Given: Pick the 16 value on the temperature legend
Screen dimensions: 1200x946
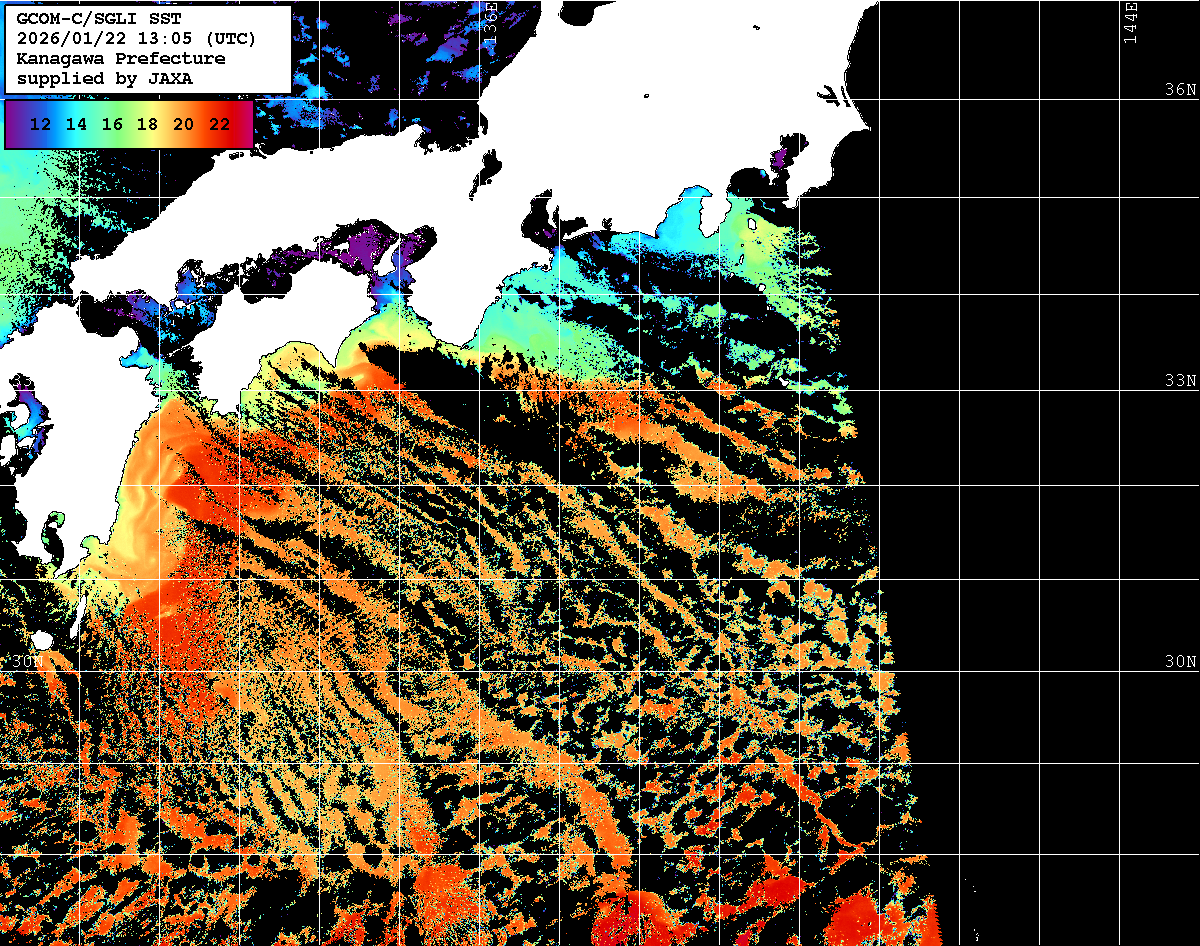Looking at the screenshot, I should pos(112,125).
